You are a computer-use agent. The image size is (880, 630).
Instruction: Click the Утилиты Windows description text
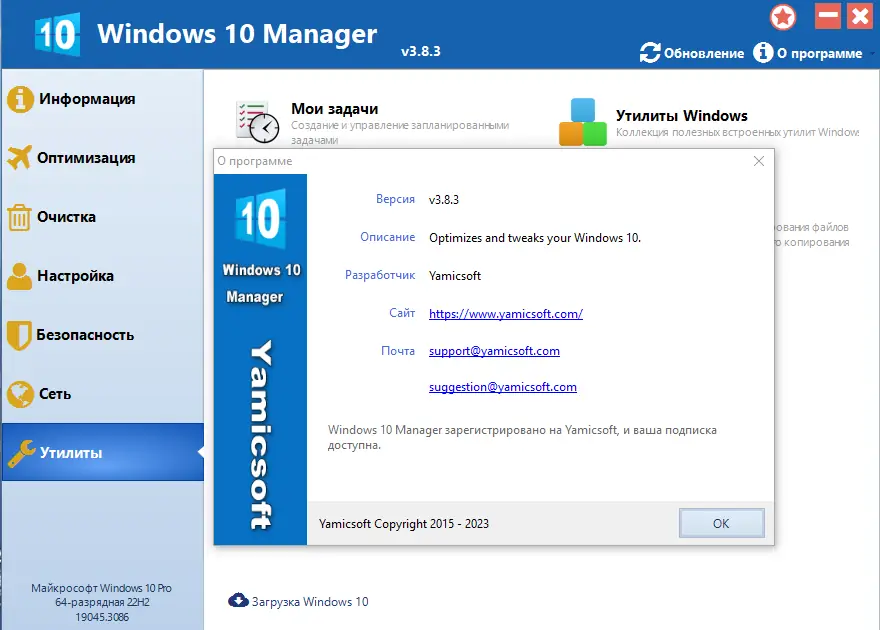coord(737,132)
